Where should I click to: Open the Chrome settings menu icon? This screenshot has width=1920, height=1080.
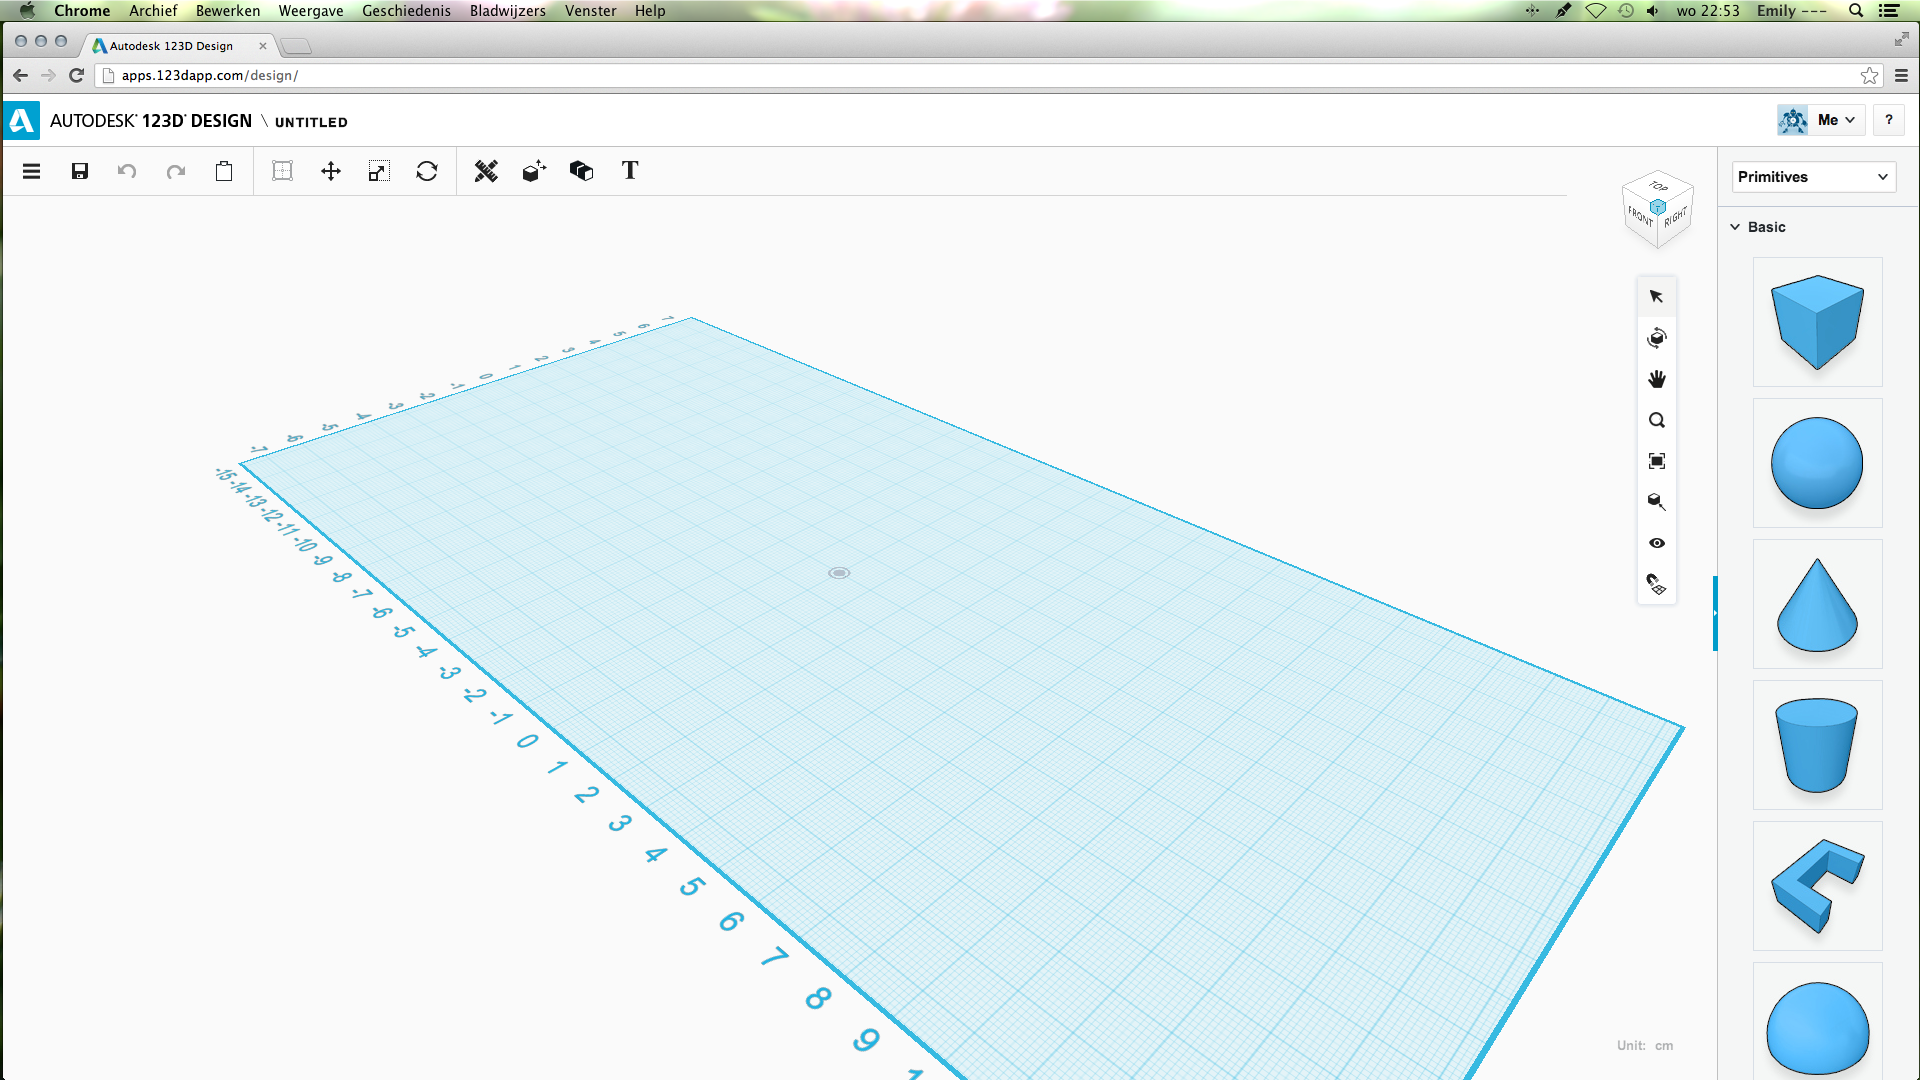pyautogui.click(x=1901, y=75)
